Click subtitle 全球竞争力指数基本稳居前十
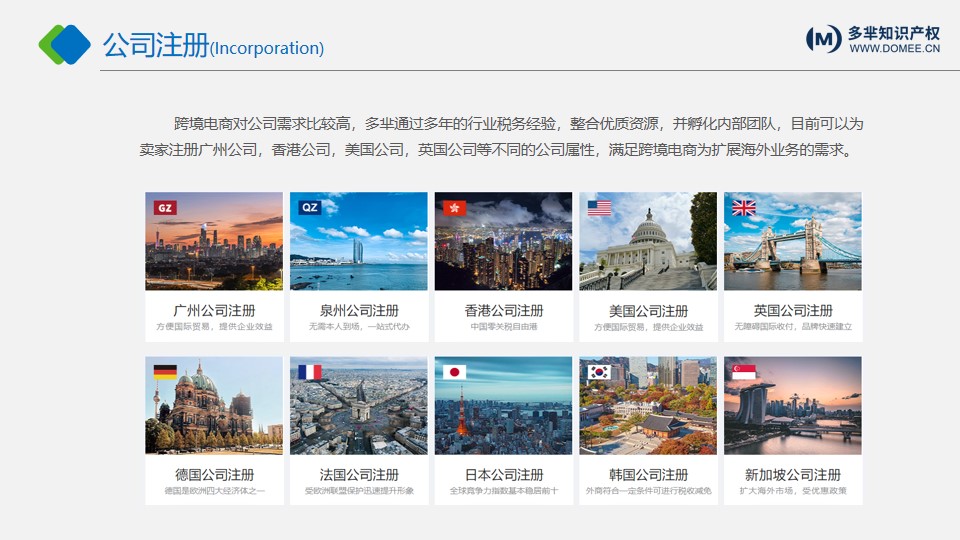The image size is (960, 540). click(503, 491)
